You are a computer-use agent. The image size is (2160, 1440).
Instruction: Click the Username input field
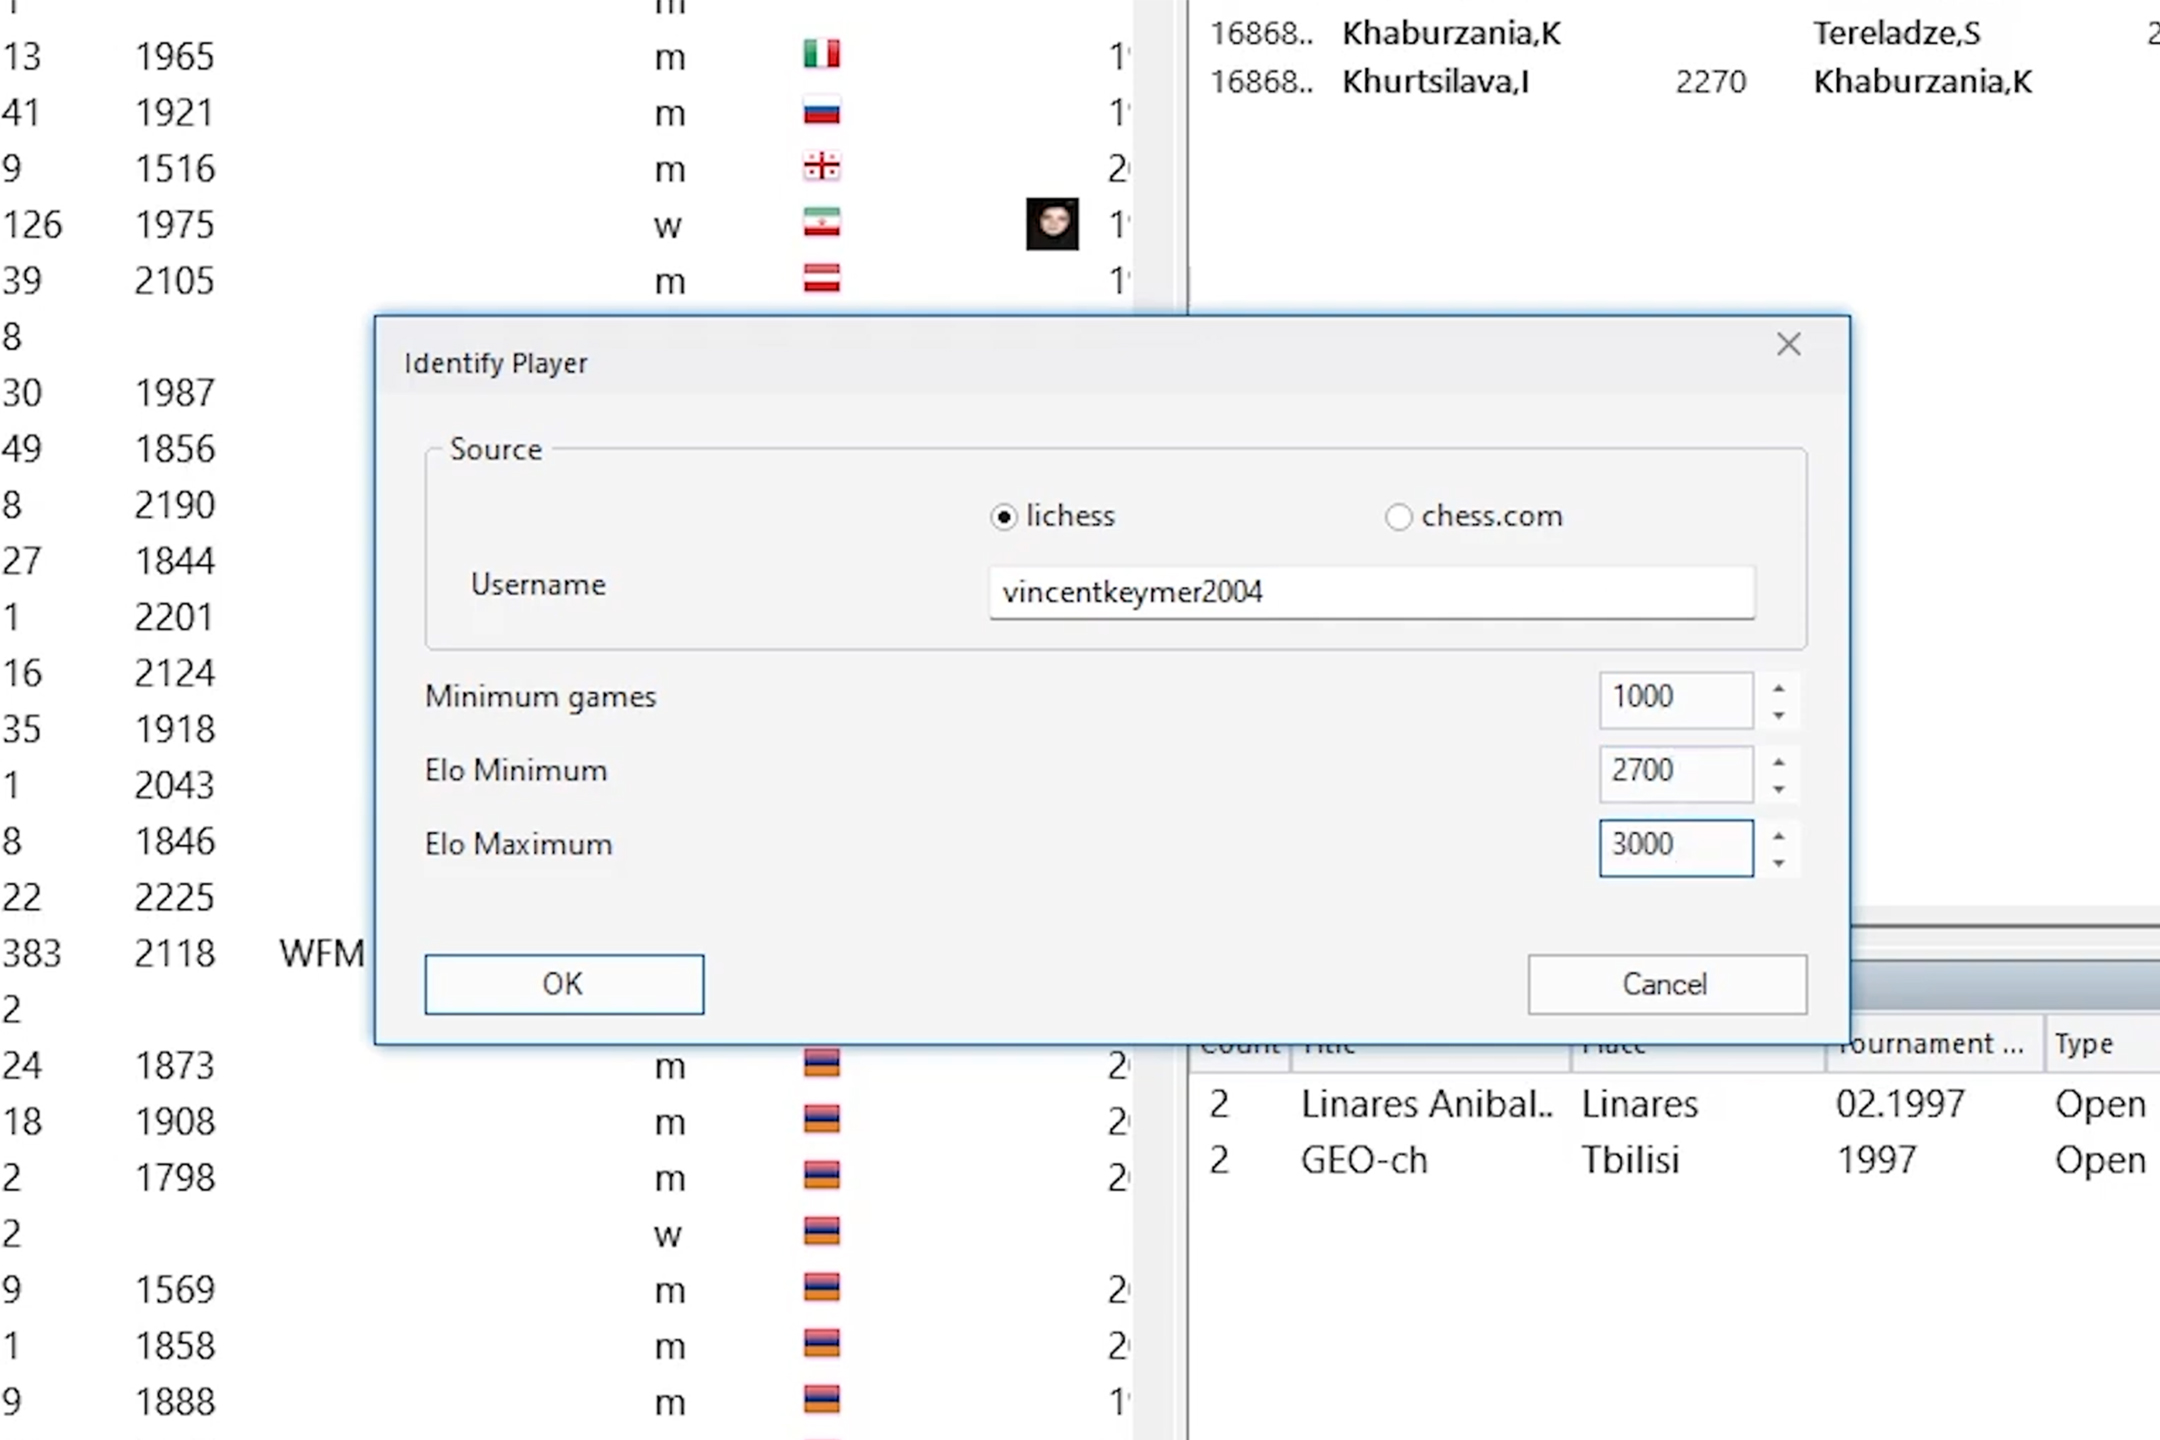(1370, 592)
